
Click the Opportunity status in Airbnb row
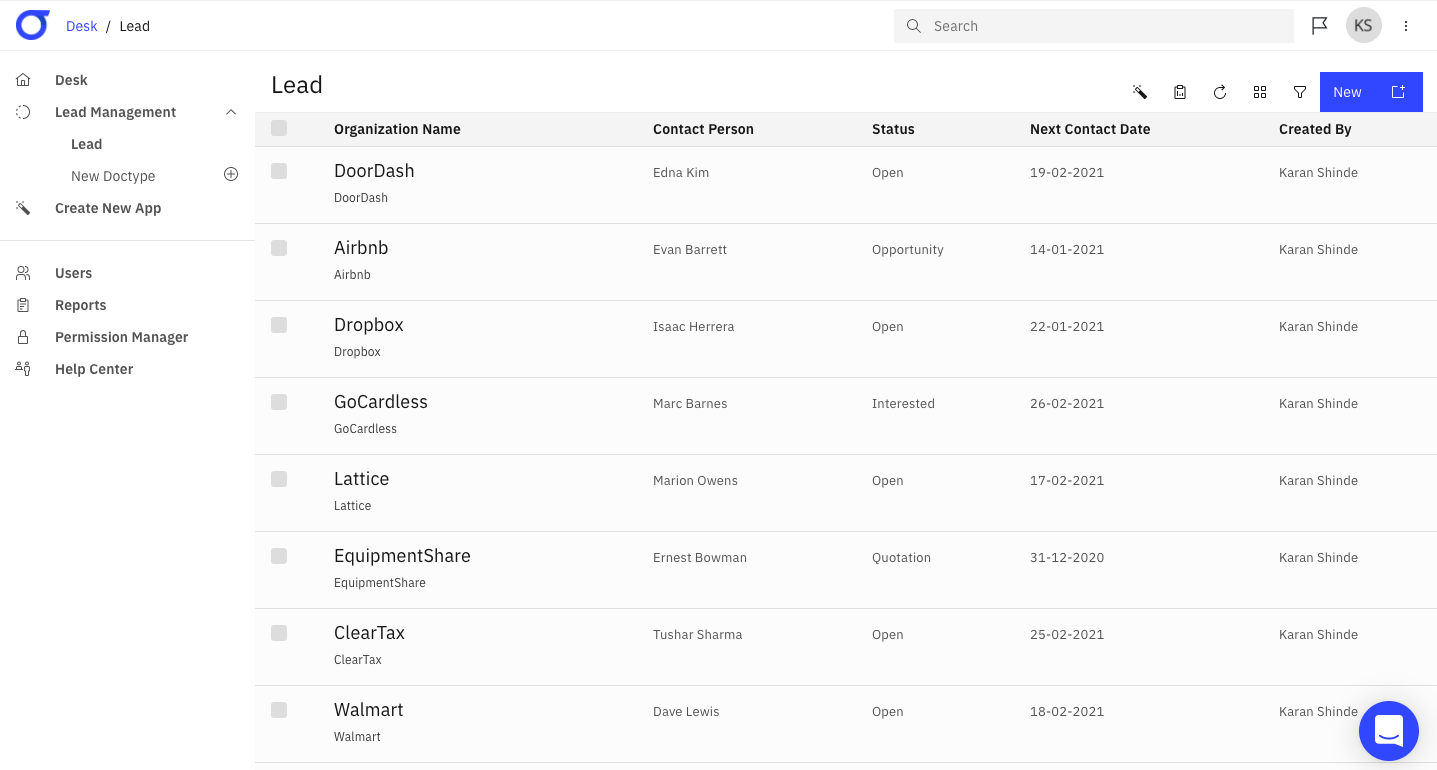point(908,250)
